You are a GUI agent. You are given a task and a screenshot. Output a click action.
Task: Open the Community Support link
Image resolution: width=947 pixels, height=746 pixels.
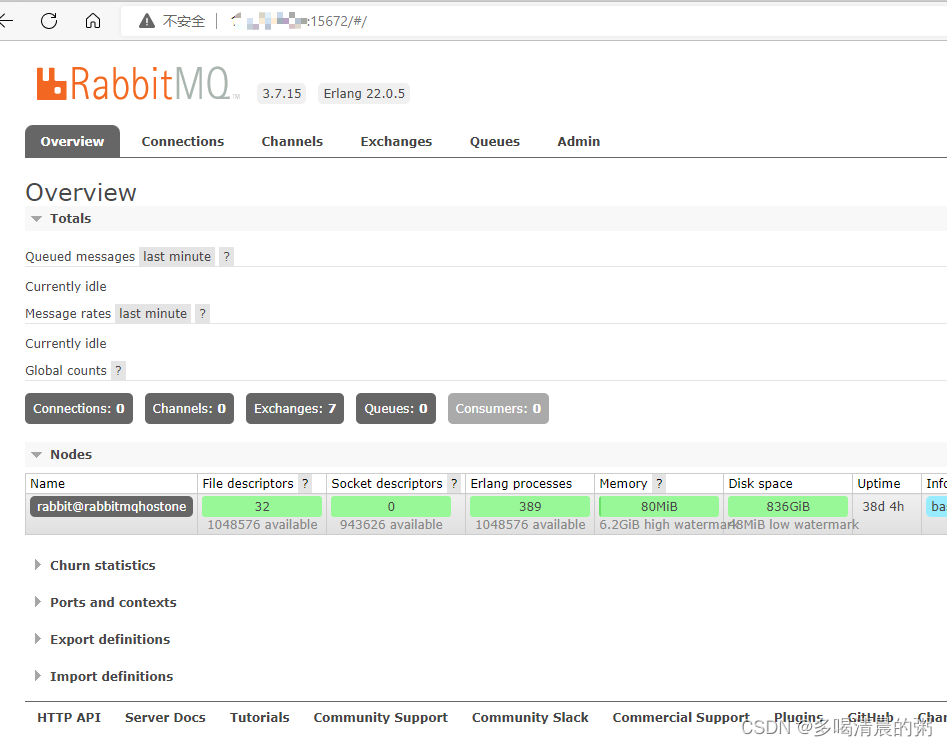[380, 718]
